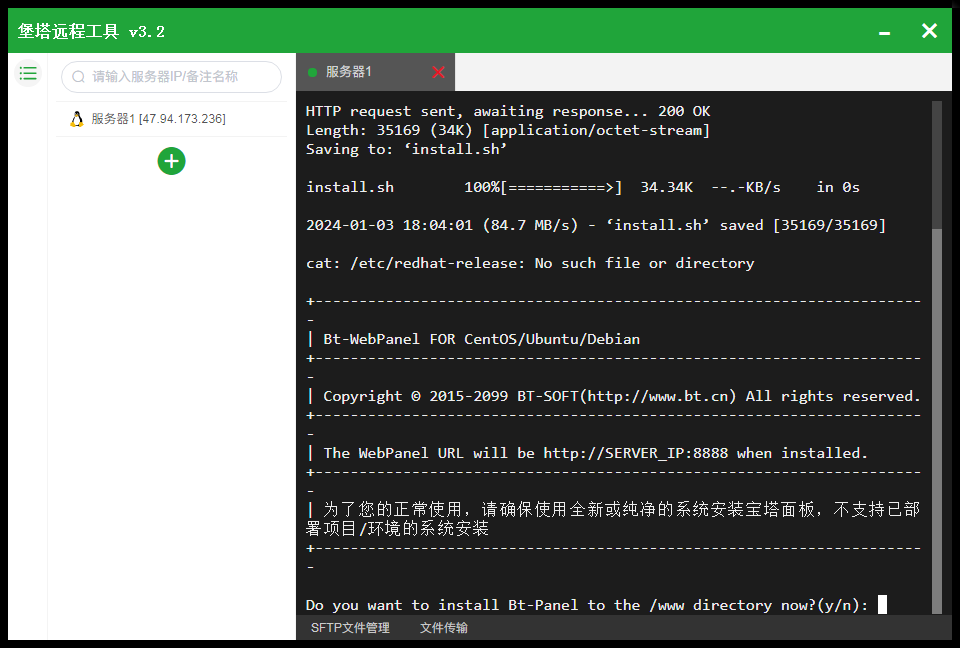Click the 'install.sh 100%' progress line
960x648 pixels.
pos(583,187)
